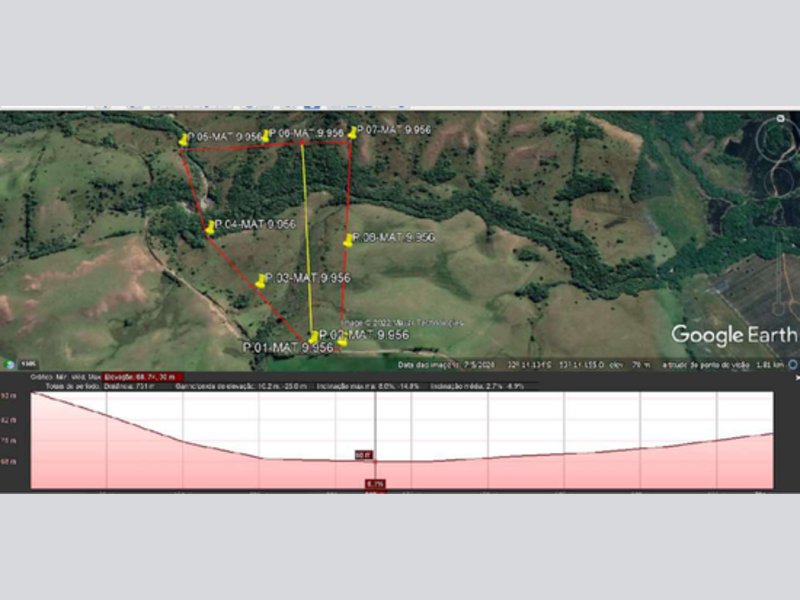800x600 pixels.
Task: Click the P.02-MAT 9.956 label
Action: 364,335
